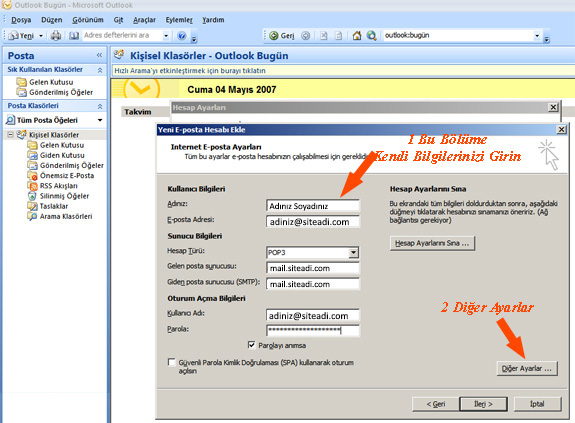The height and width of the screenshot is (423, 575).
Task: Minimize the Posta navigation pane chevron
Action: coord(99,55)
